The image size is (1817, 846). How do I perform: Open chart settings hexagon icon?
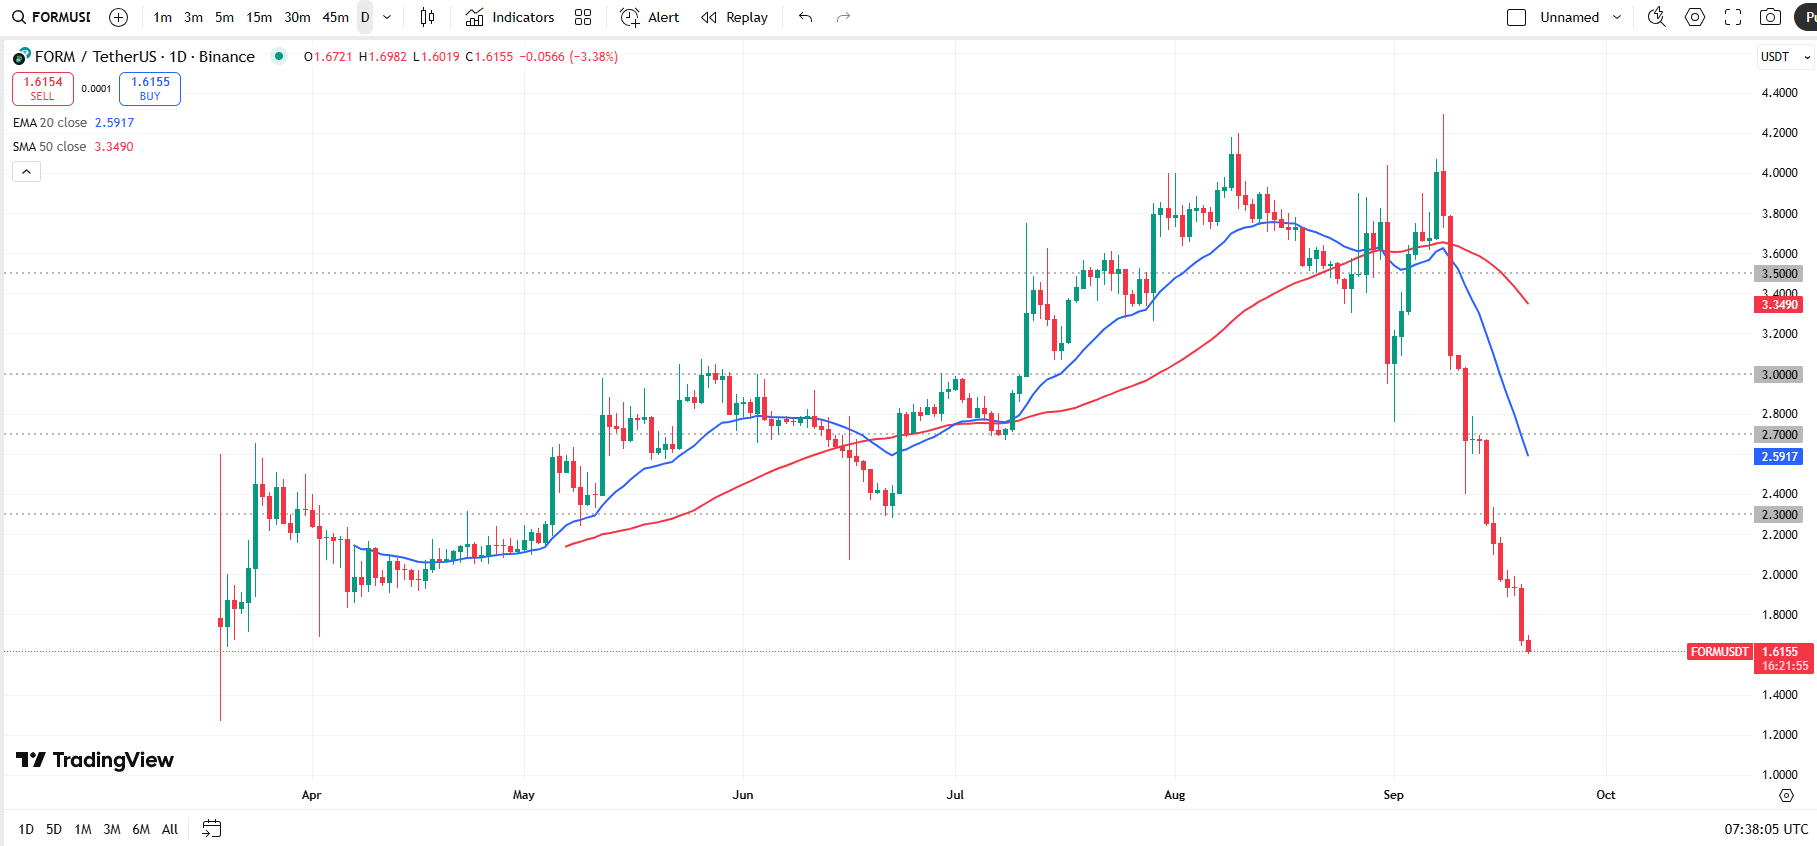(1695, 17)
